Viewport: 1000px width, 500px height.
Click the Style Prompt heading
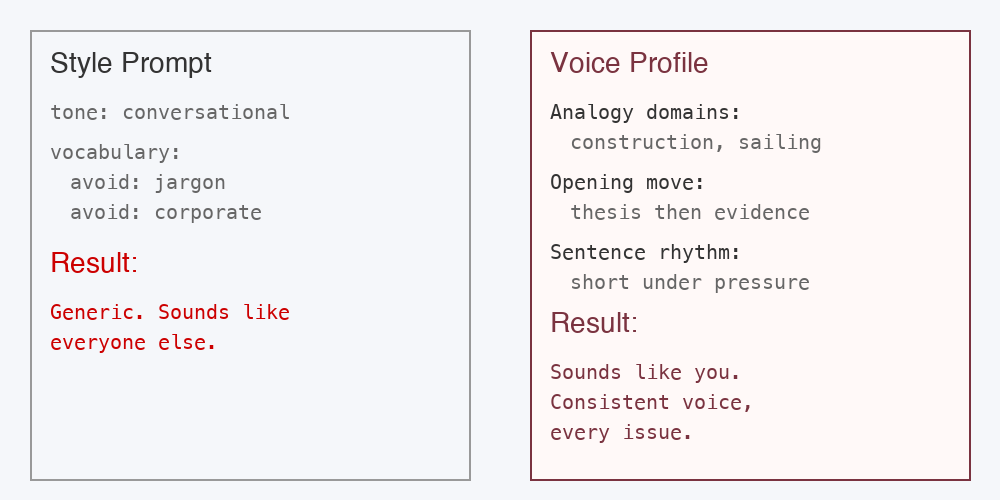[131, 63]
